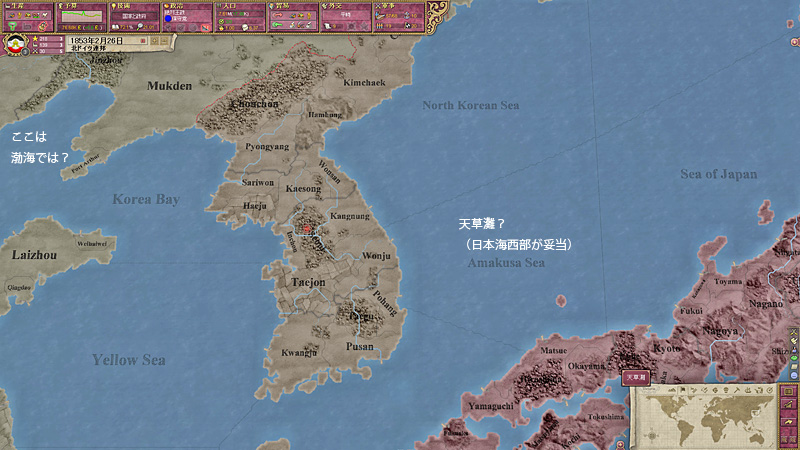Click current research 国家と政府 bar
The height and width of the screenshot is (450, 800).
click(135, 16)
